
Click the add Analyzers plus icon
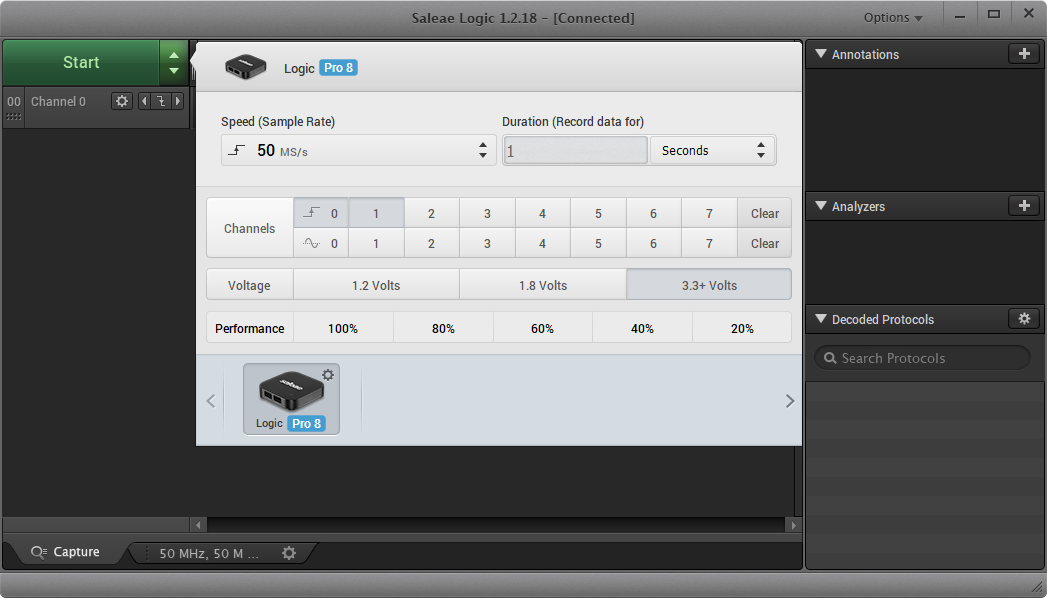tap(1023, 206)
